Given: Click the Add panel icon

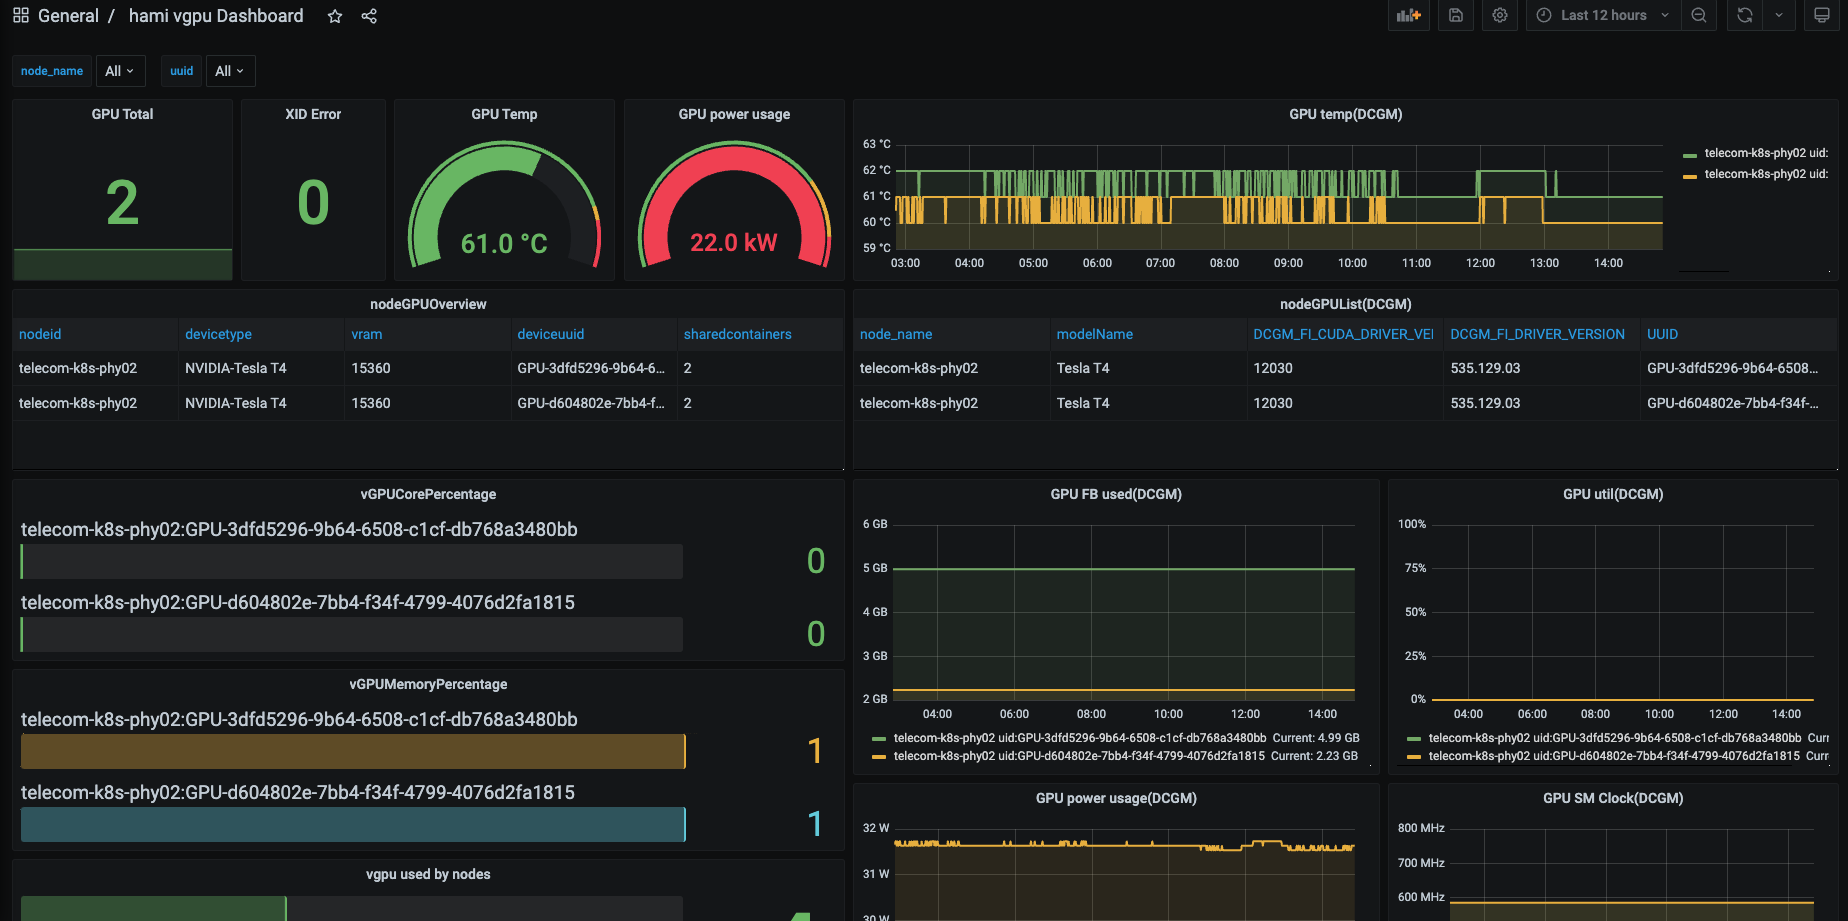Looking at the screenshot, I should click(x=1409, y=16).
